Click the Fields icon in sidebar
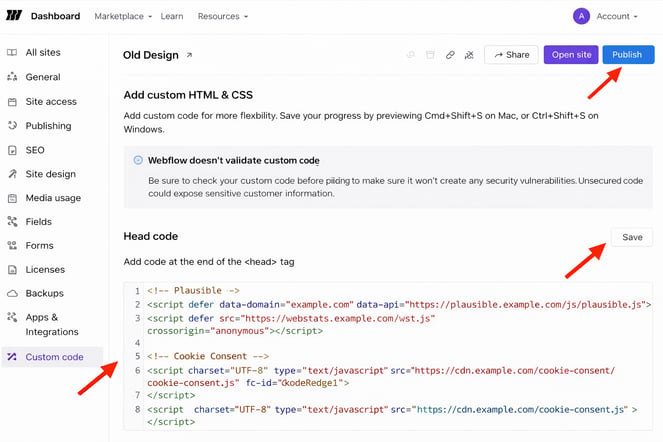This screenshot has width=663, height=442. (x=12, y=222)
